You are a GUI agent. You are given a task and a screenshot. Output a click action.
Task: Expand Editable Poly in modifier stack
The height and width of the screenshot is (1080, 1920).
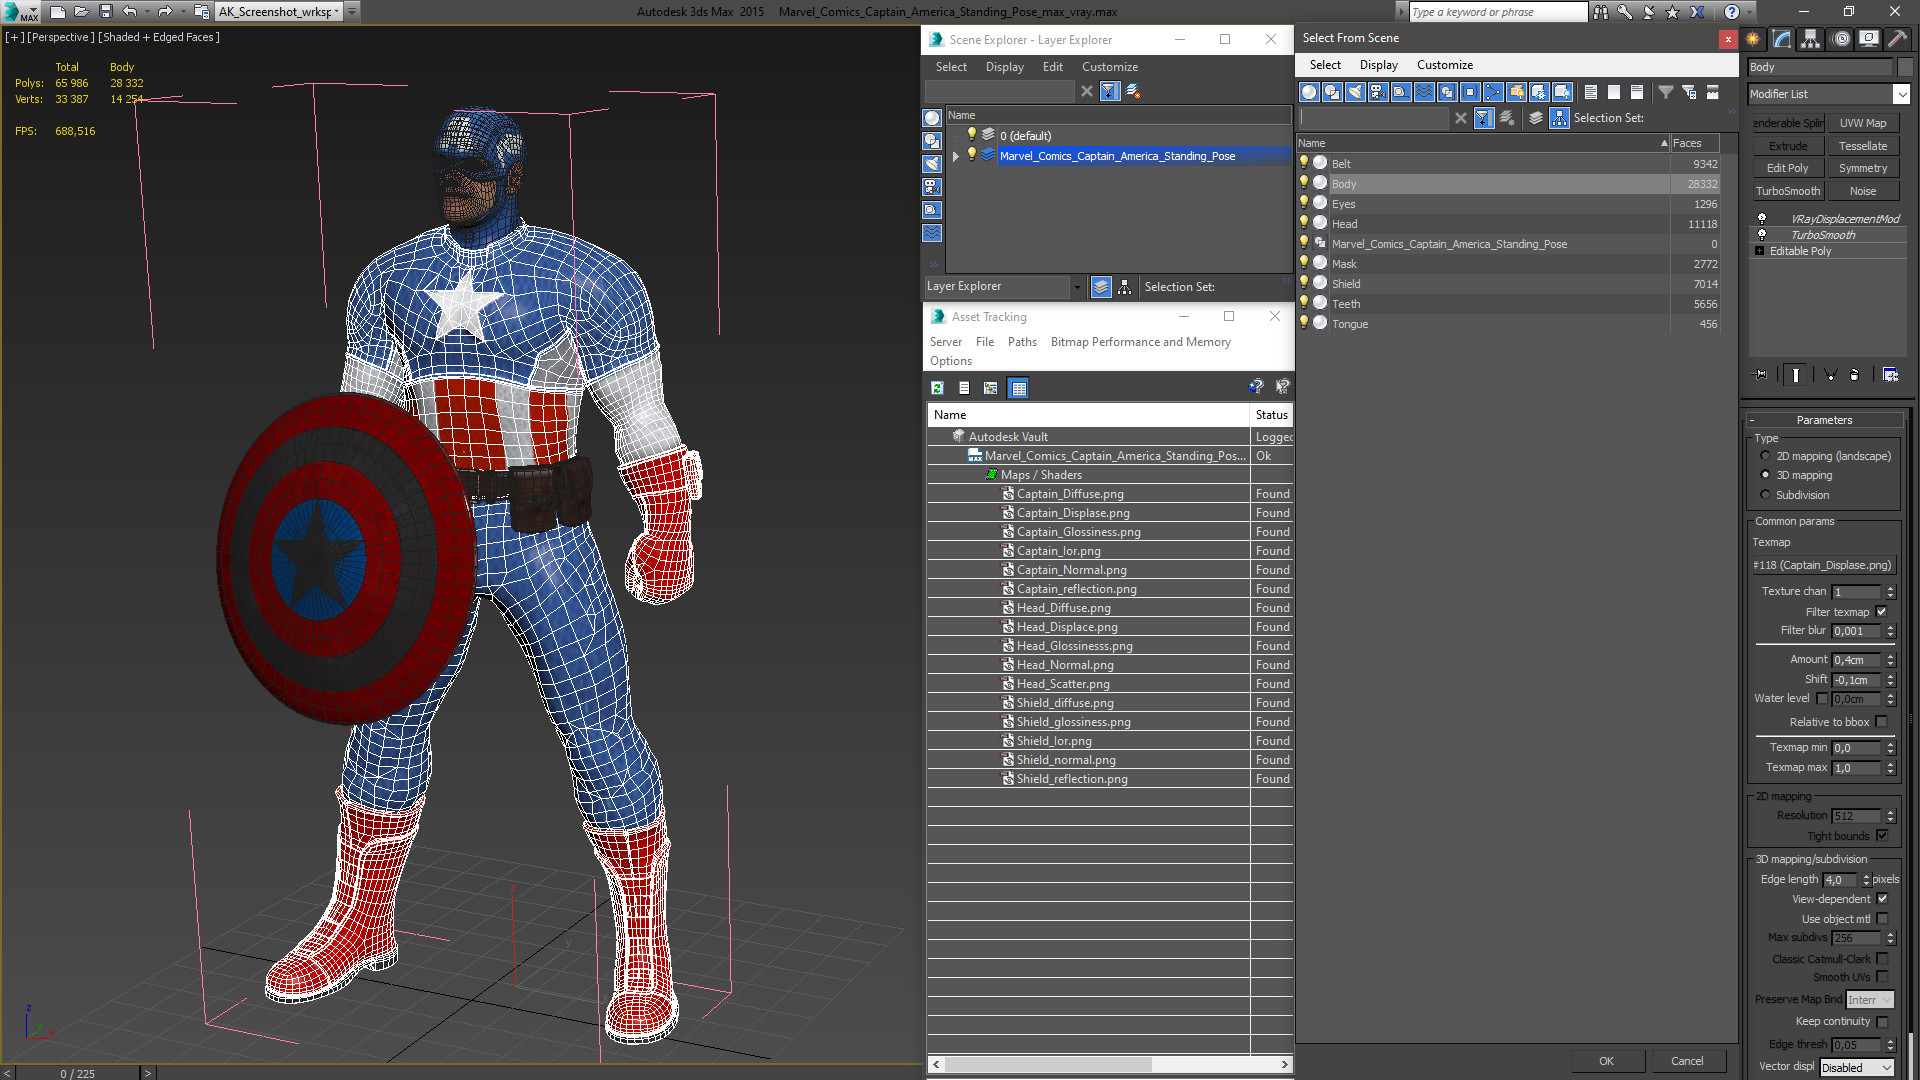tap(1760, 251)
